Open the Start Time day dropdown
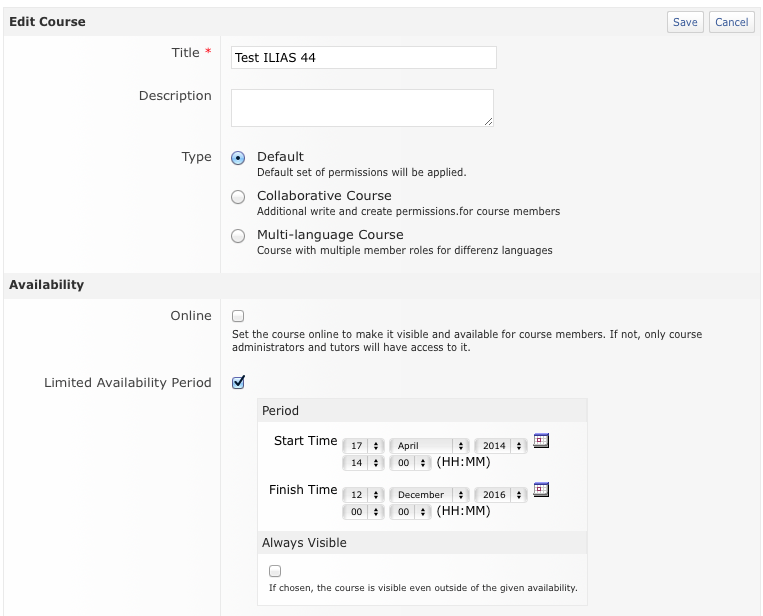 tap(363, 446)
